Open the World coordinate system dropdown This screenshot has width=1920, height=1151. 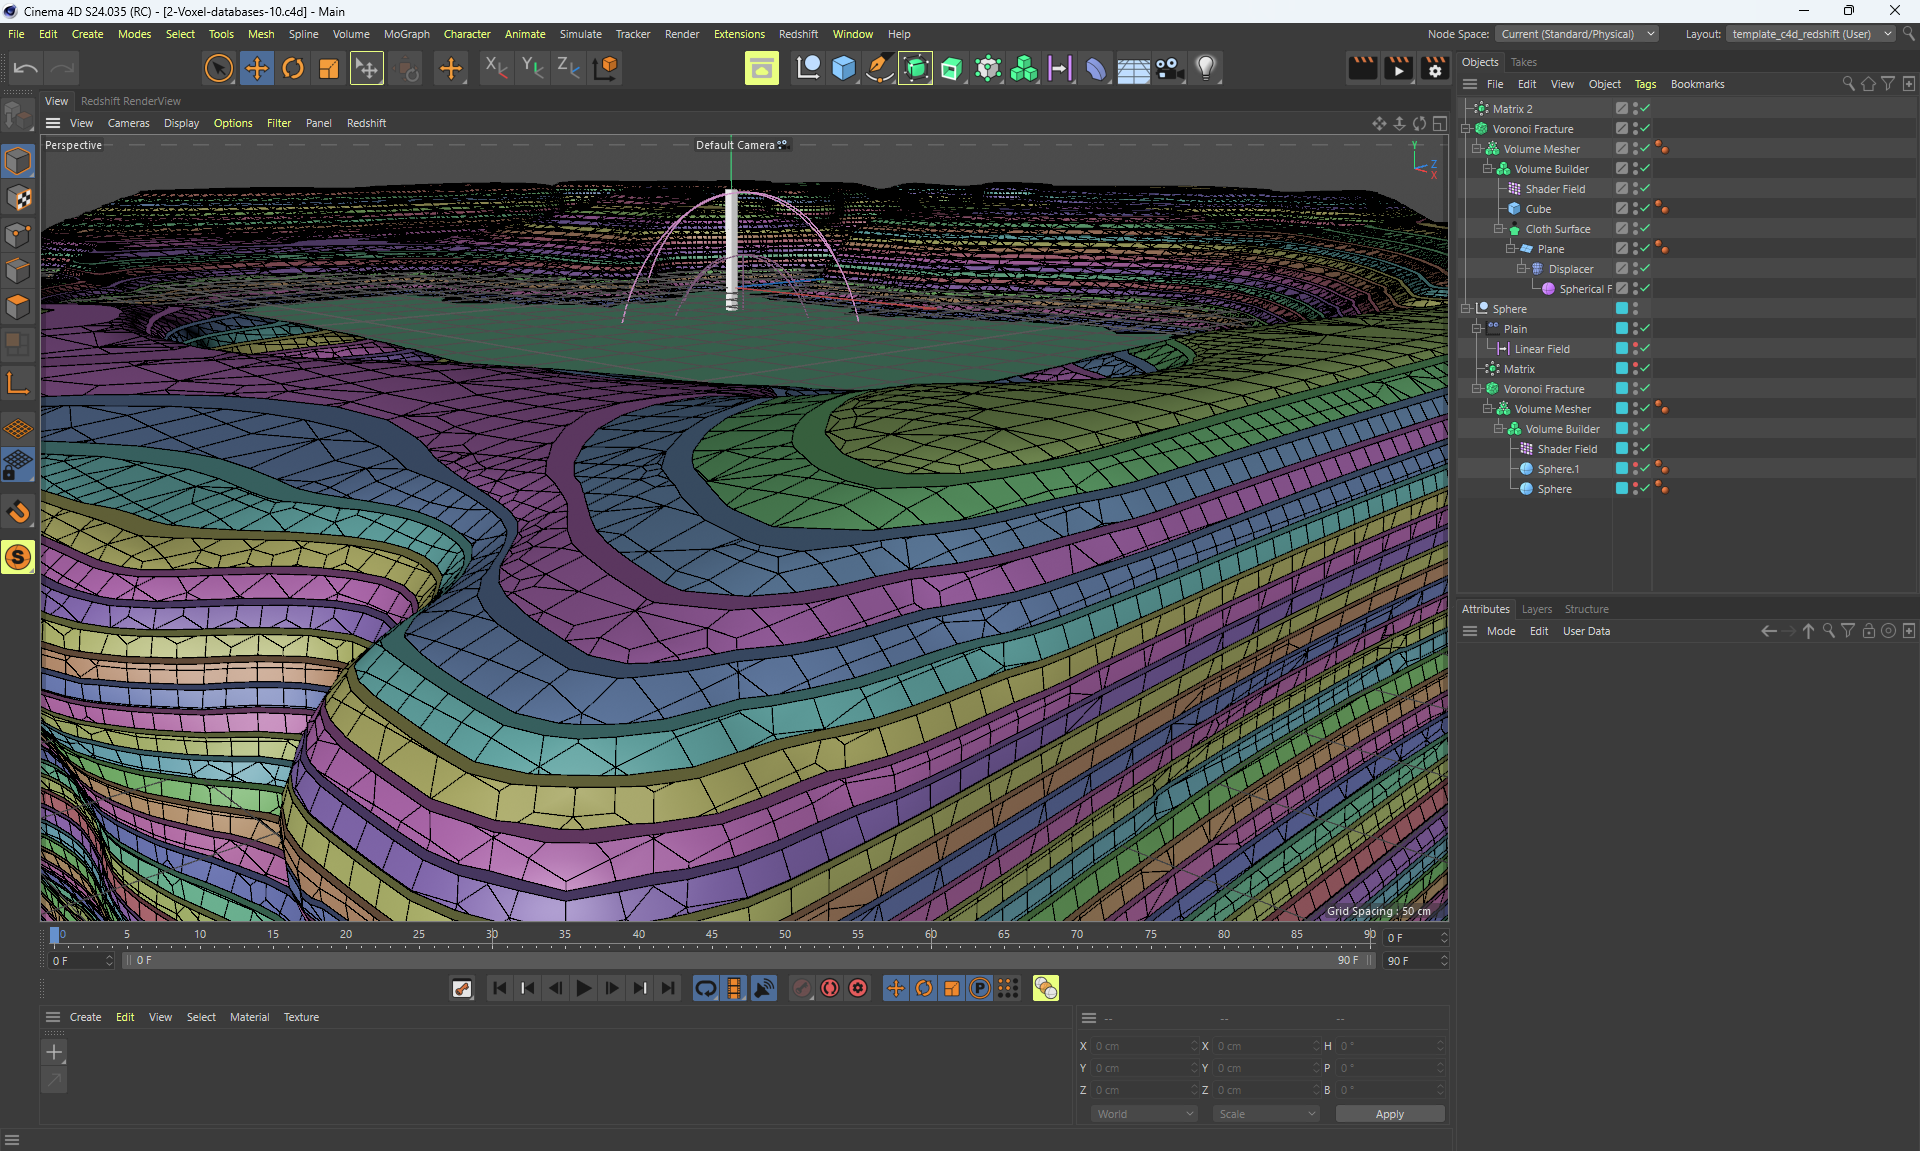click(x=1144, y=1114)
